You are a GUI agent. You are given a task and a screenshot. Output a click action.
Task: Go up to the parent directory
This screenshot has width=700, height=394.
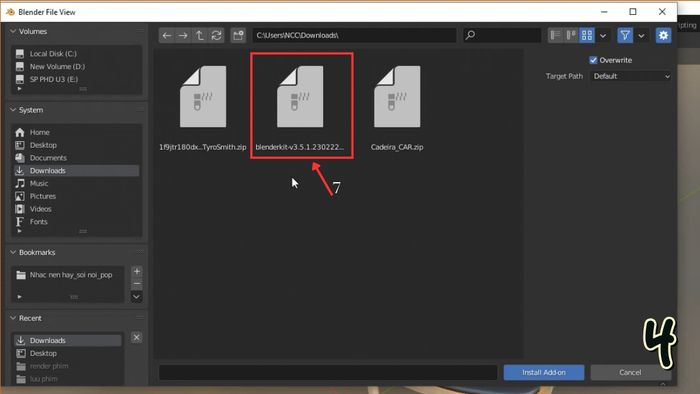[200, 35]
